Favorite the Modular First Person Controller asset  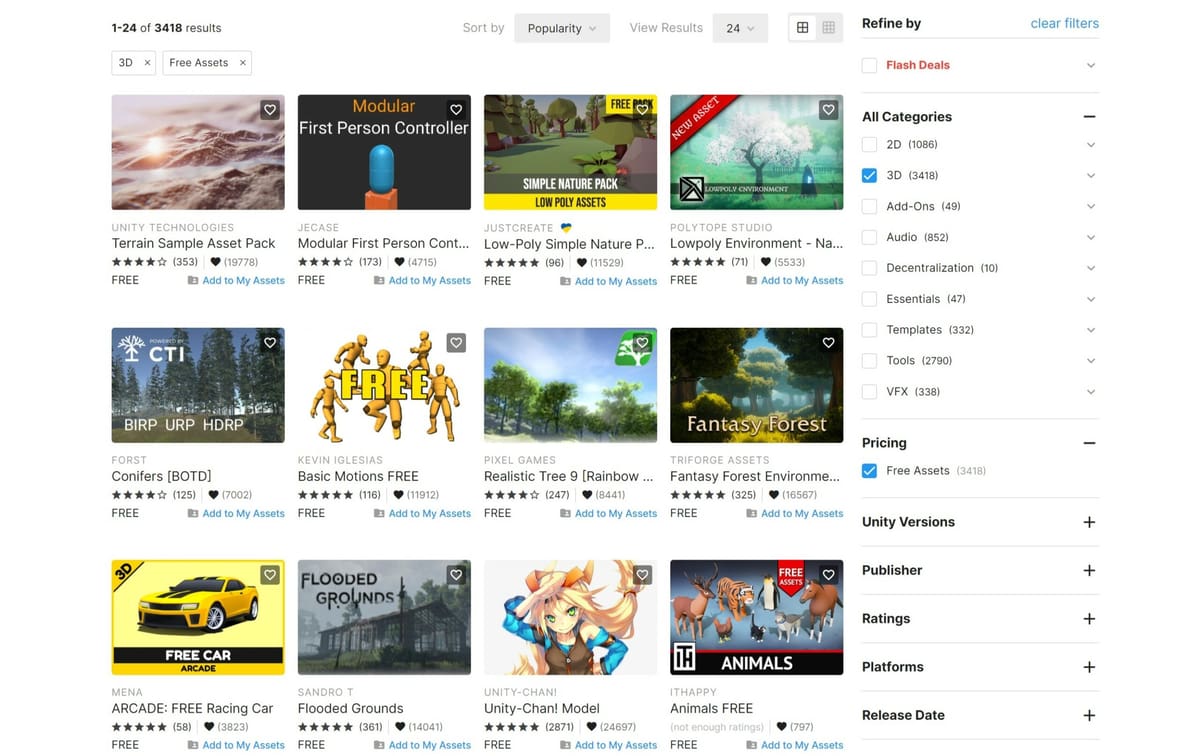click(456, 110)
